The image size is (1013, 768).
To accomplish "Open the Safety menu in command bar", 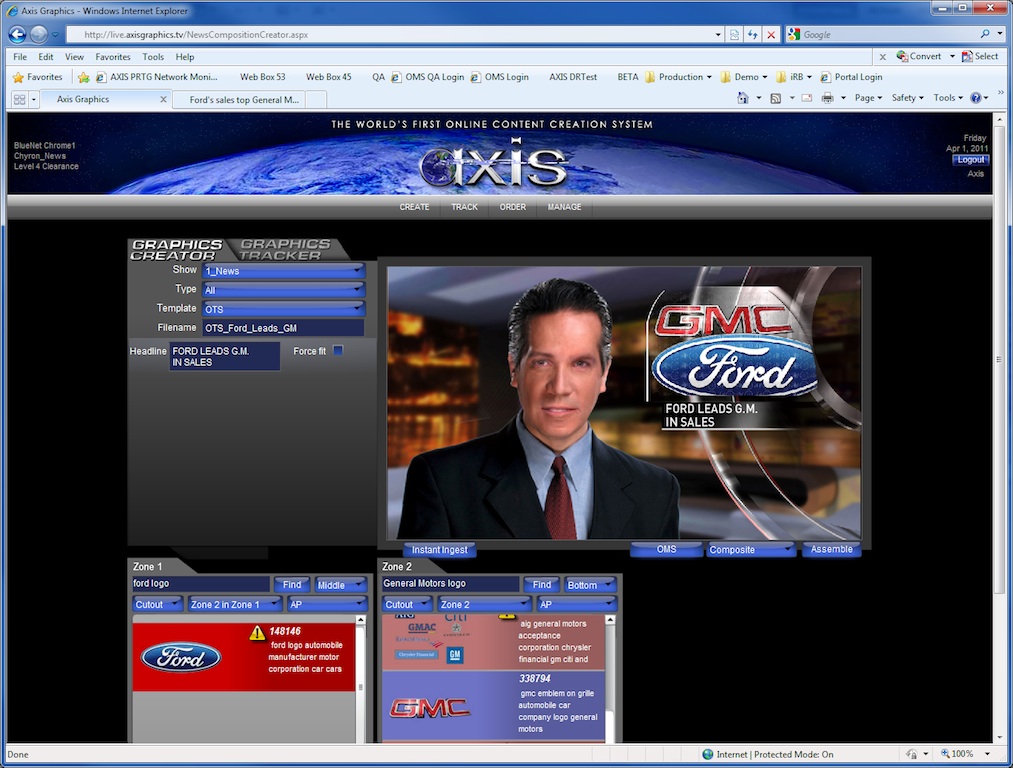I will (907, 98).
